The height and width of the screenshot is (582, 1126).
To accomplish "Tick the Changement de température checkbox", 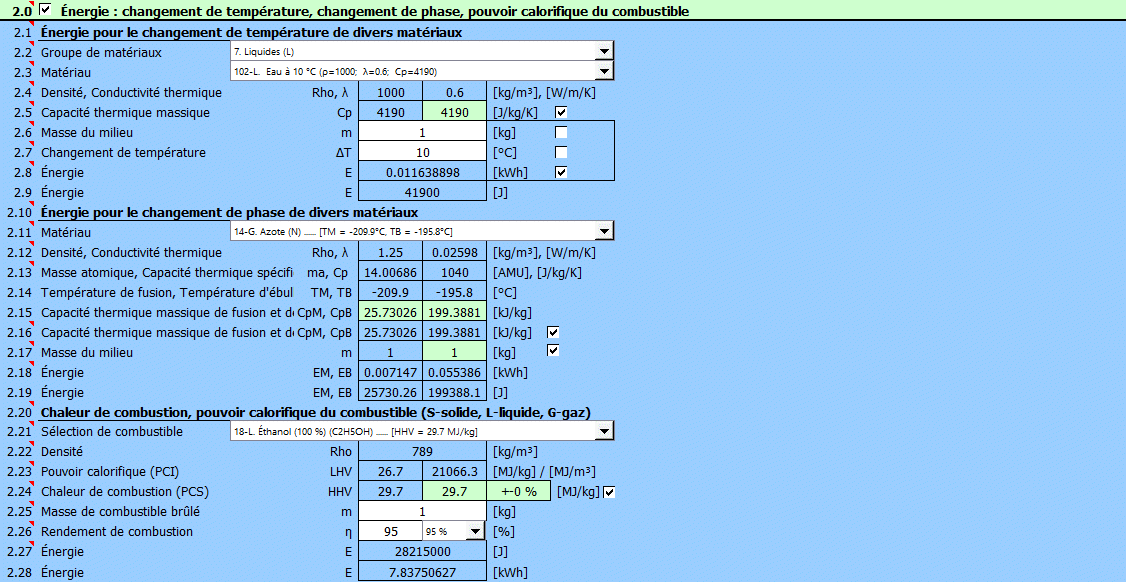I will (561, 152).
